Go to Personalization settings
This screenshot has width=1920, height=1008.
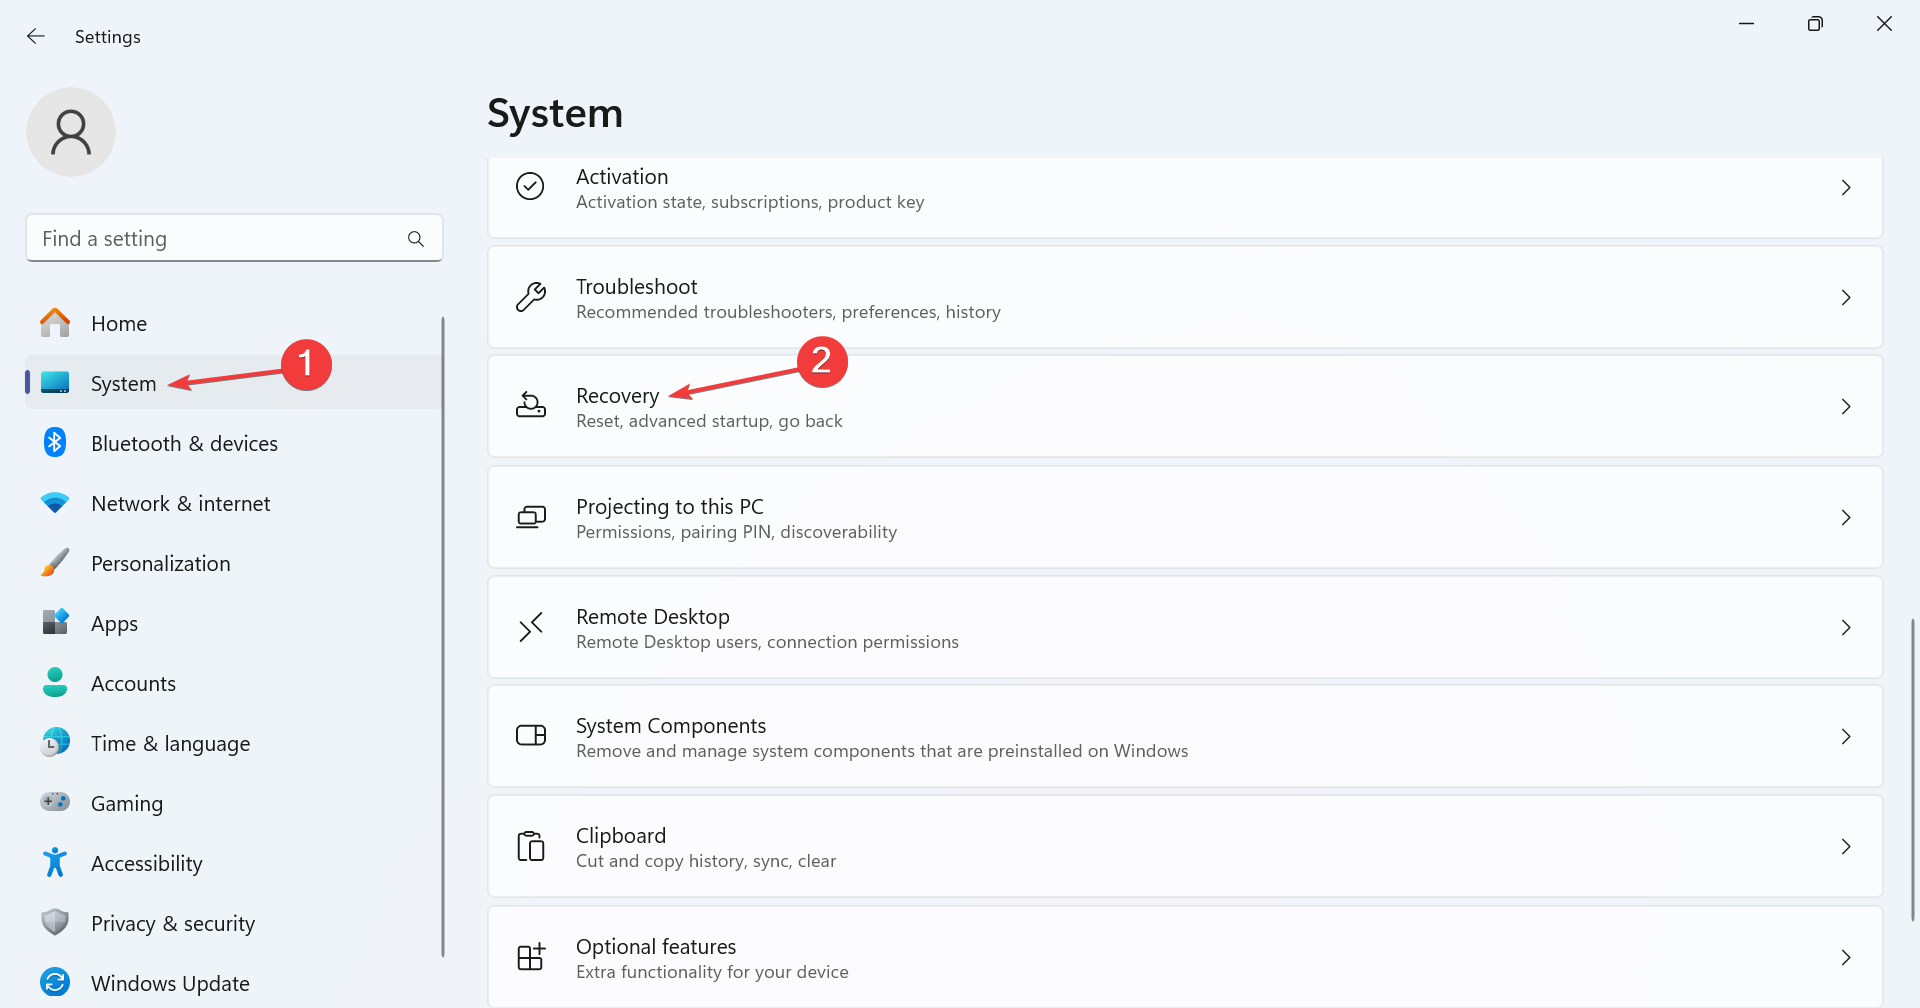click(x=160, y=564)
